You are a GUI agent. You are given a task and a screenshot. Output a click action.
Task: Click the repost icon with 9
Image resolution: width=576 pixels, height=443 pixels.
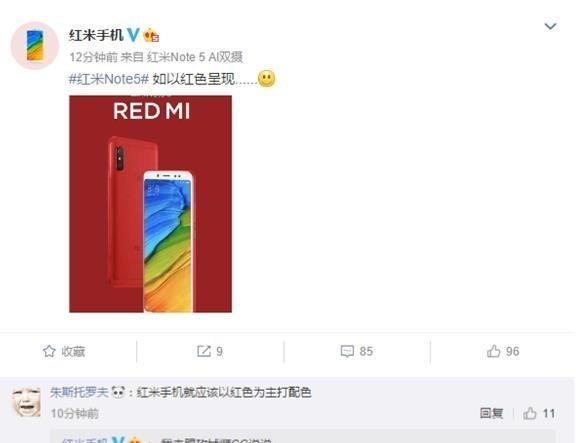(210, 352)
